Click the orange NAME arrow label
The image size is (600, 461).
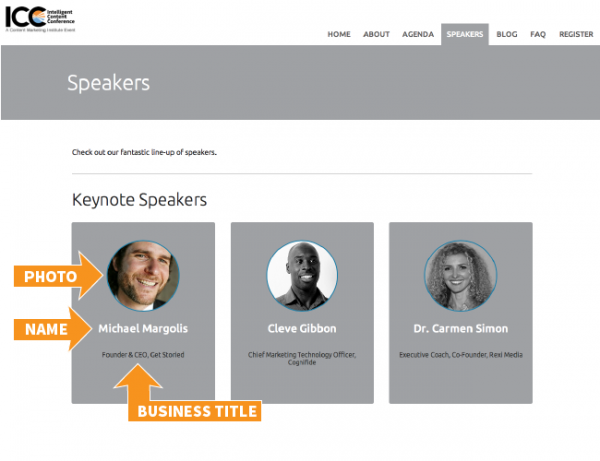pos(53,329)
